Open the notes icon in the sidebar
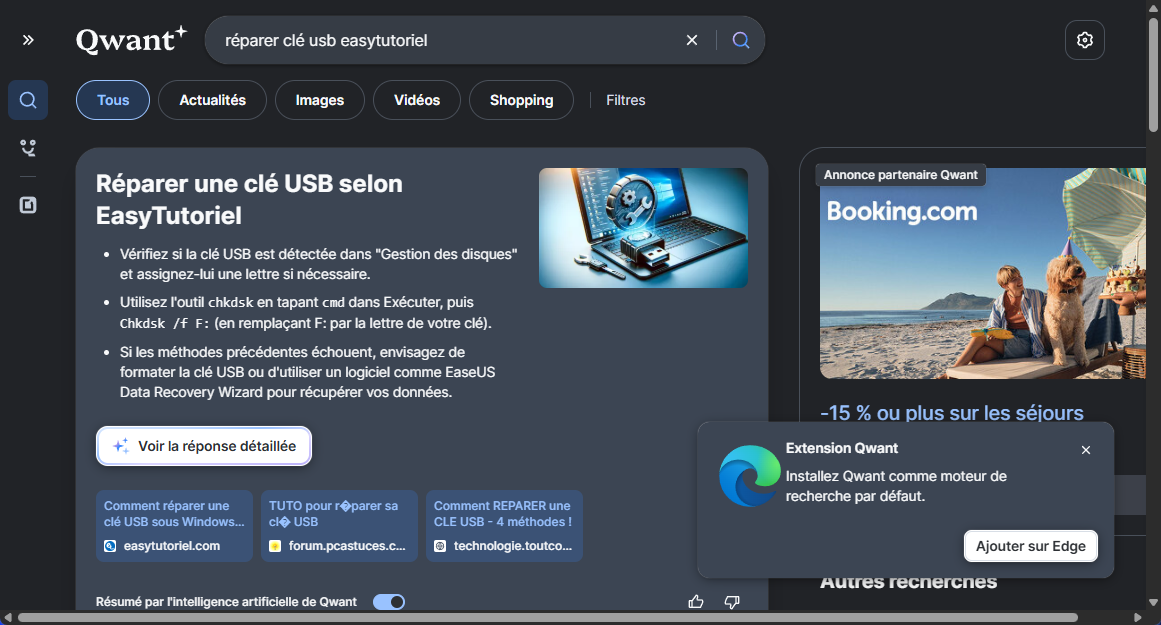The height and width of the screenshot is (625, 1161). click(x=27, y=204)
